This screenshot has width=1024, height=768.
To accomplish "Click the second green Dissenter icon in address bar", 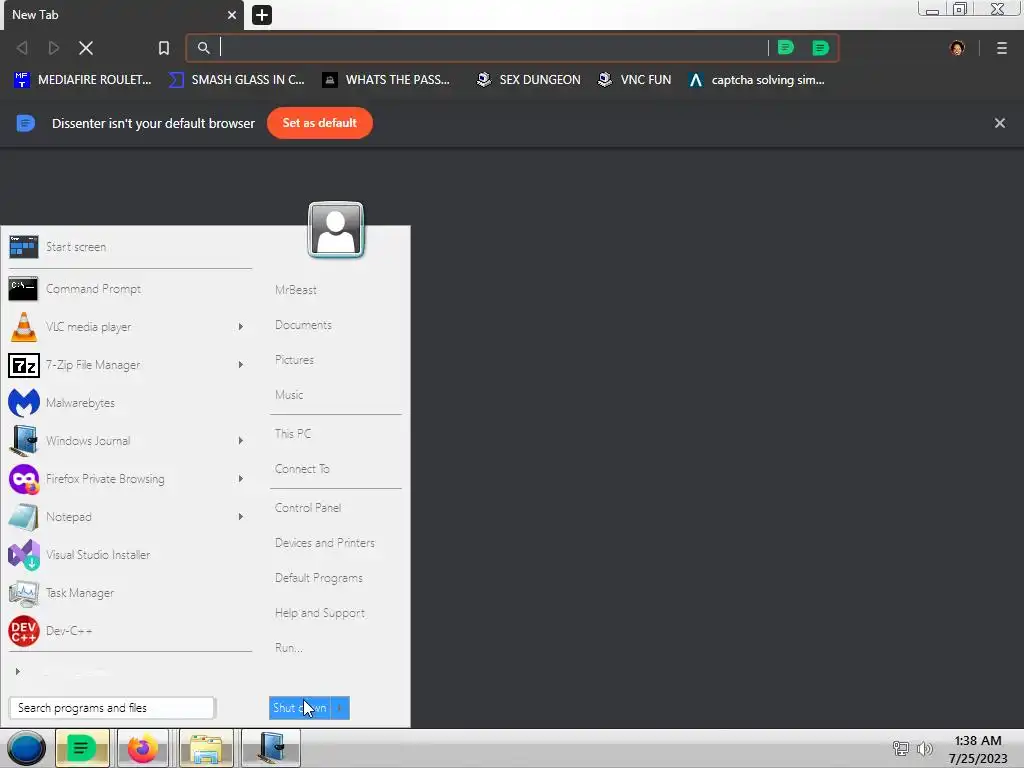I will pyautogui.click(x=820, y=48).
